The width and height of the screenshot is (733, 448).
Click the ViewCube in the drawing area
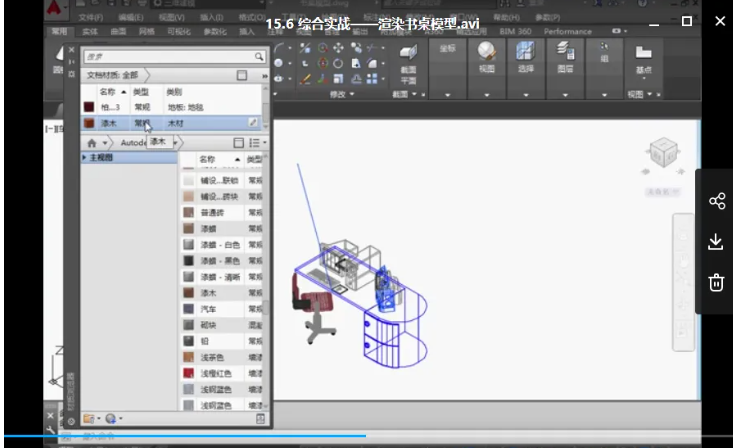(663, 152)
